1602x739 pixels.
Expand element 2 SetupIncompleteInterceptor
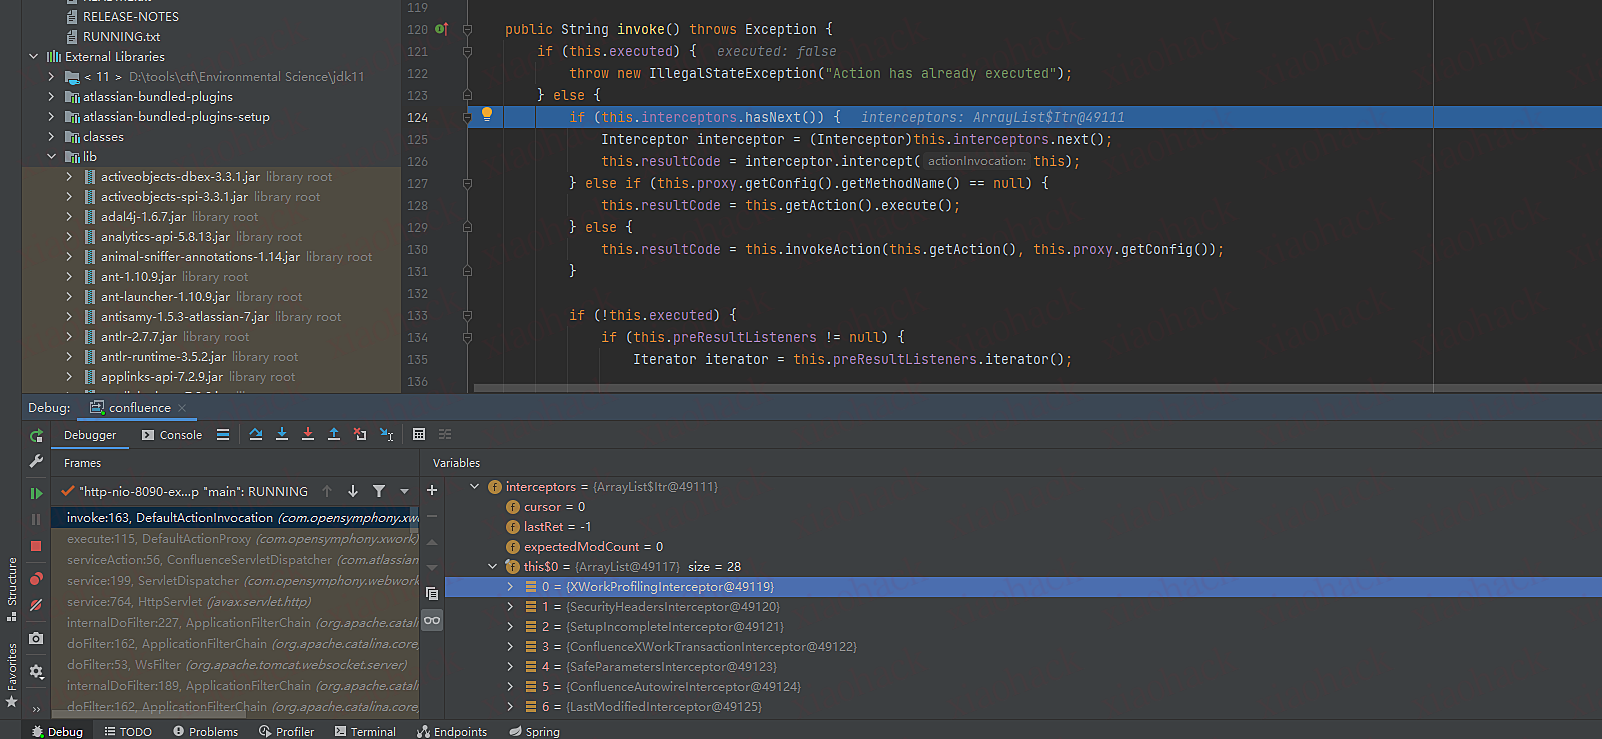pos(510,627)
